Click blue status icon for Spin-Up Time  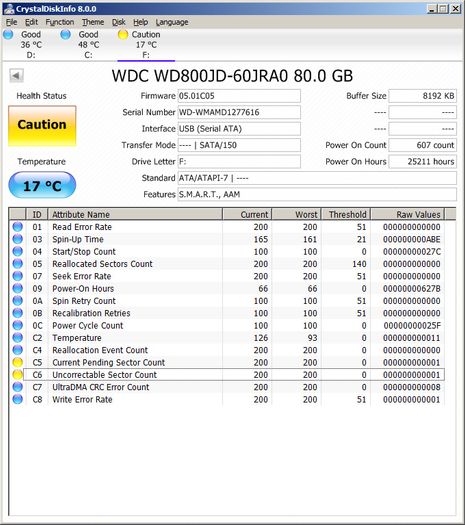[17, 239]
